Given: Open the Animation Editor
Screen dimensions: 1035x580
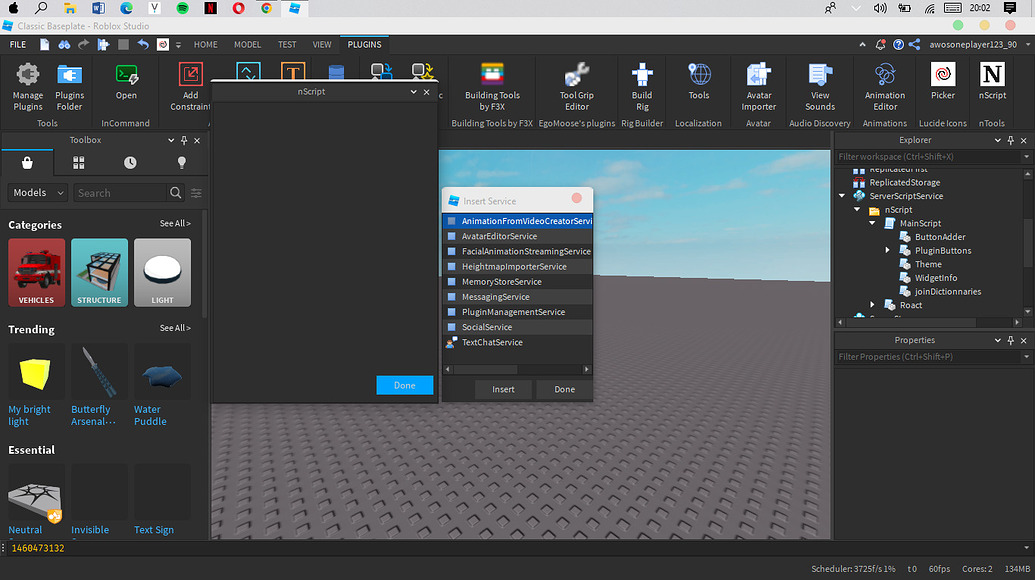Looking at the screenshot, I should coord(885,87).
